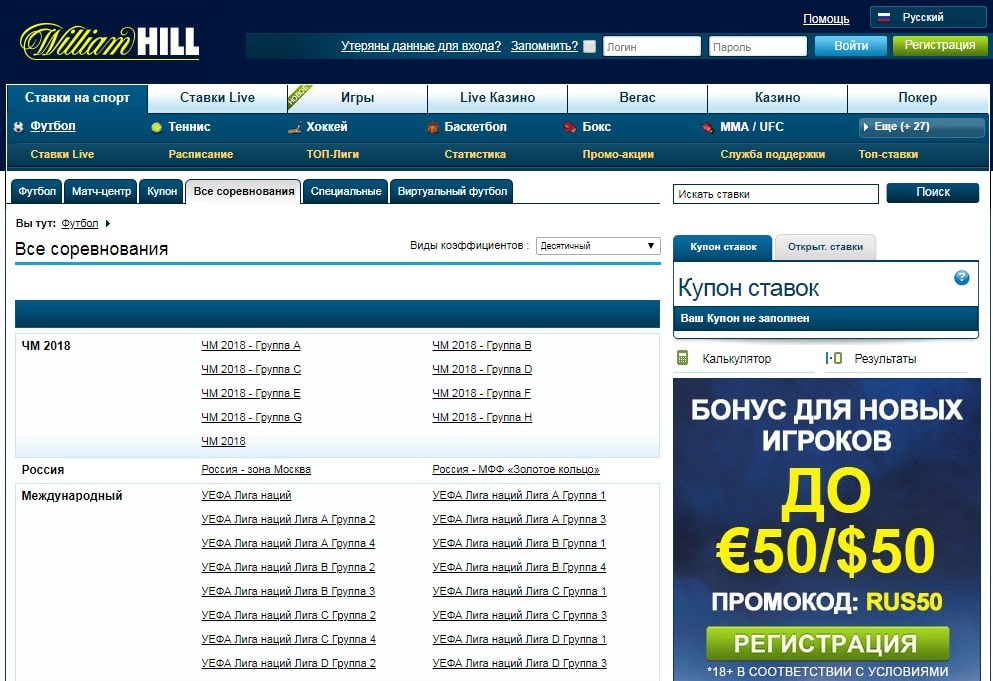This screenshot has height=681, width=993.
Task: Click the Баскетбол sport link
Action: coord(476,127)
